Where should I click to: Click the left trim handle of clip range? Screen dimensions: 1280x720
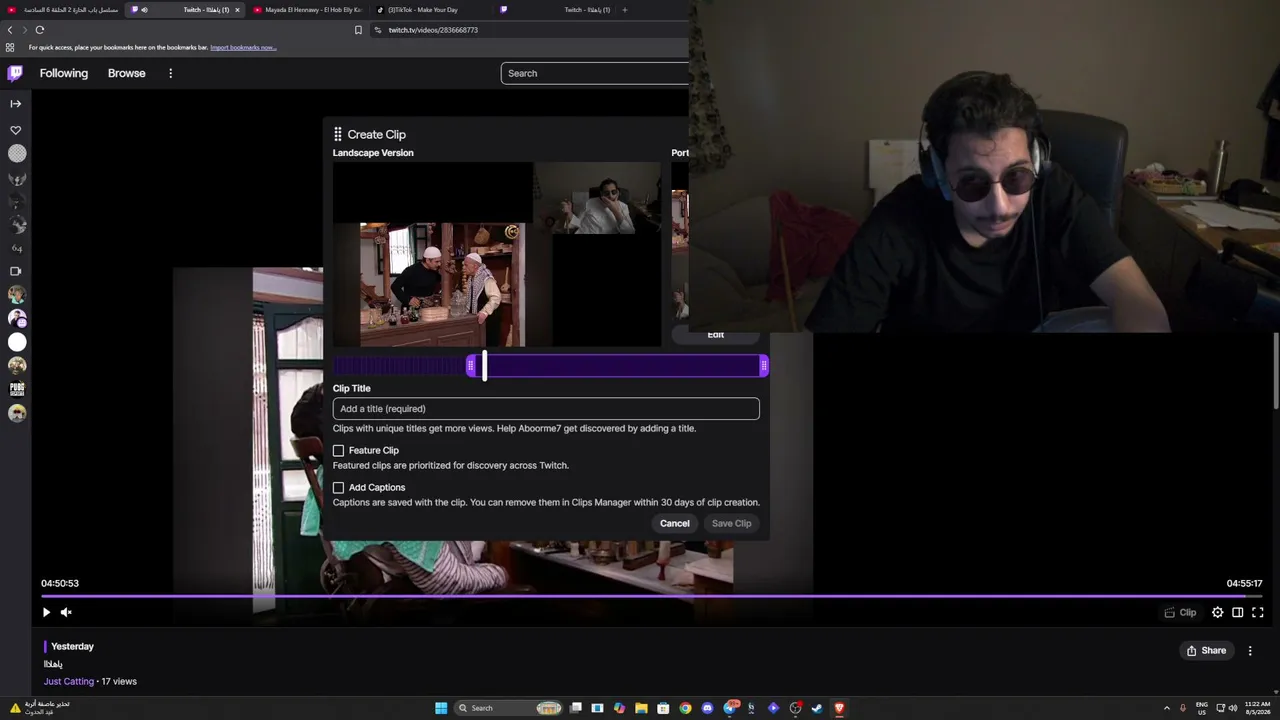click(470, 366)
